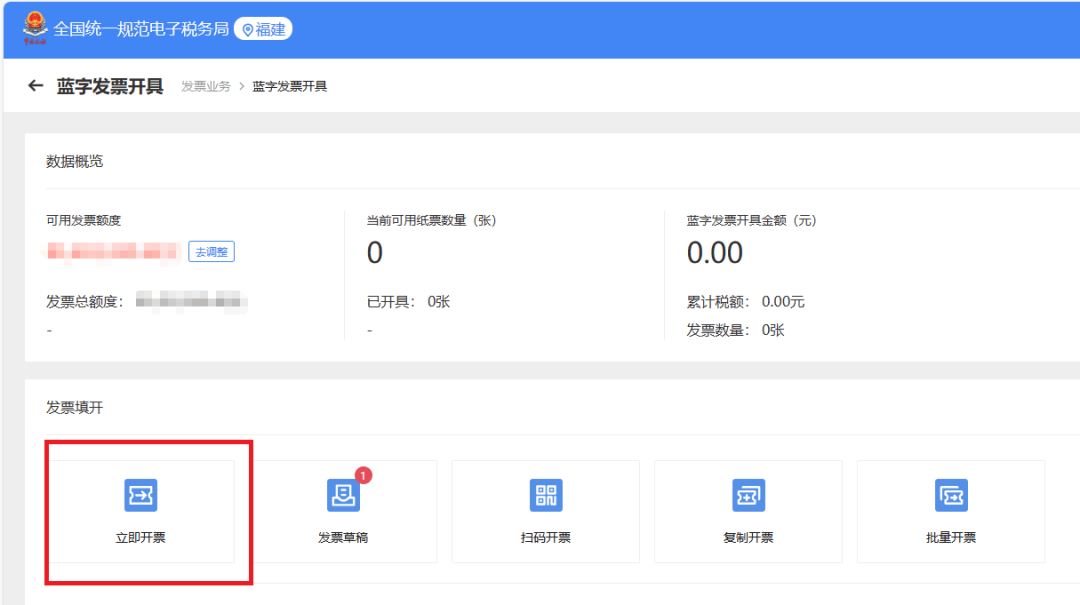Choose the 扫码开票 label
The width and height of the screenshot is (1080, 605).
546,538
